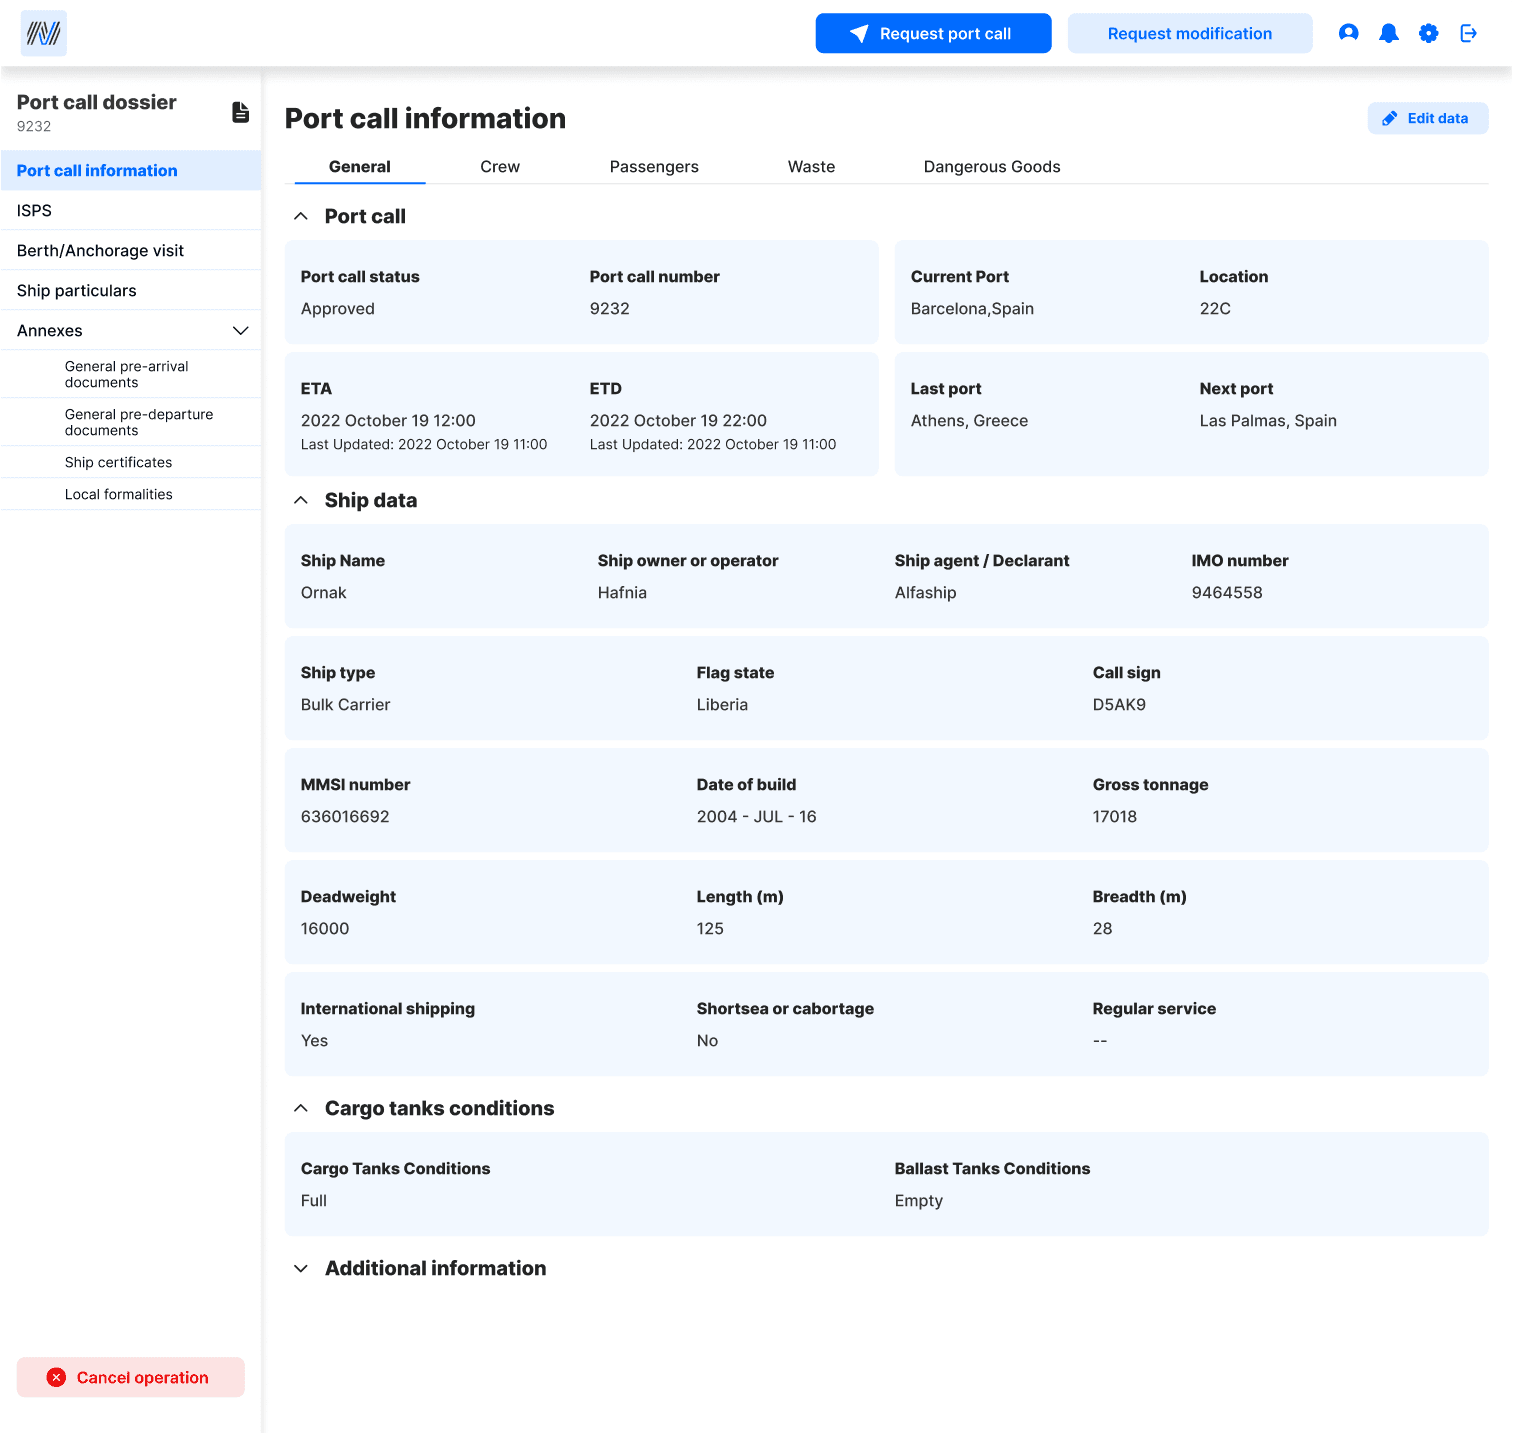
Task: Click the Port call status value Approved
Action: point(338,308)
